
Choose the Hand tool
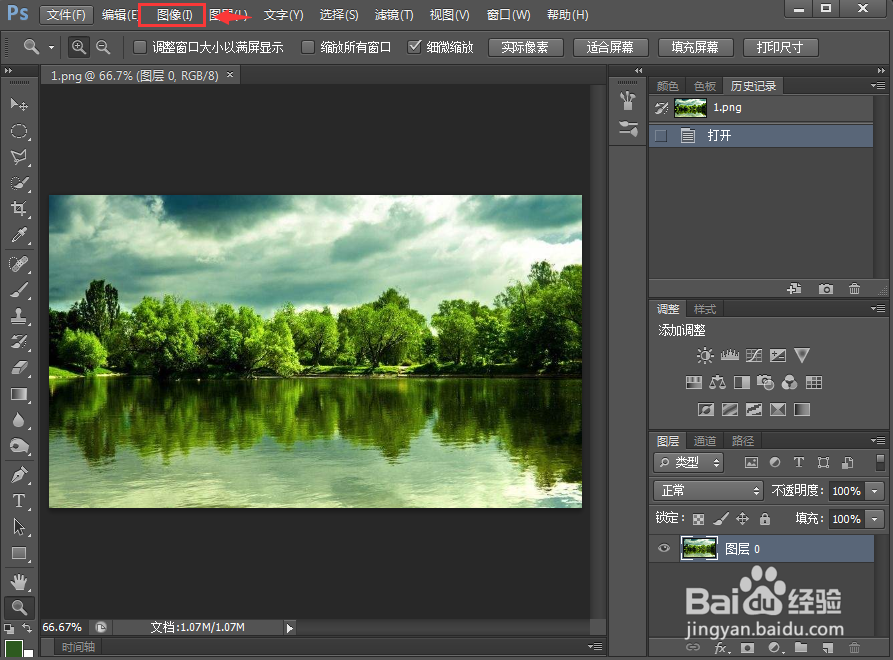(19, 582)
